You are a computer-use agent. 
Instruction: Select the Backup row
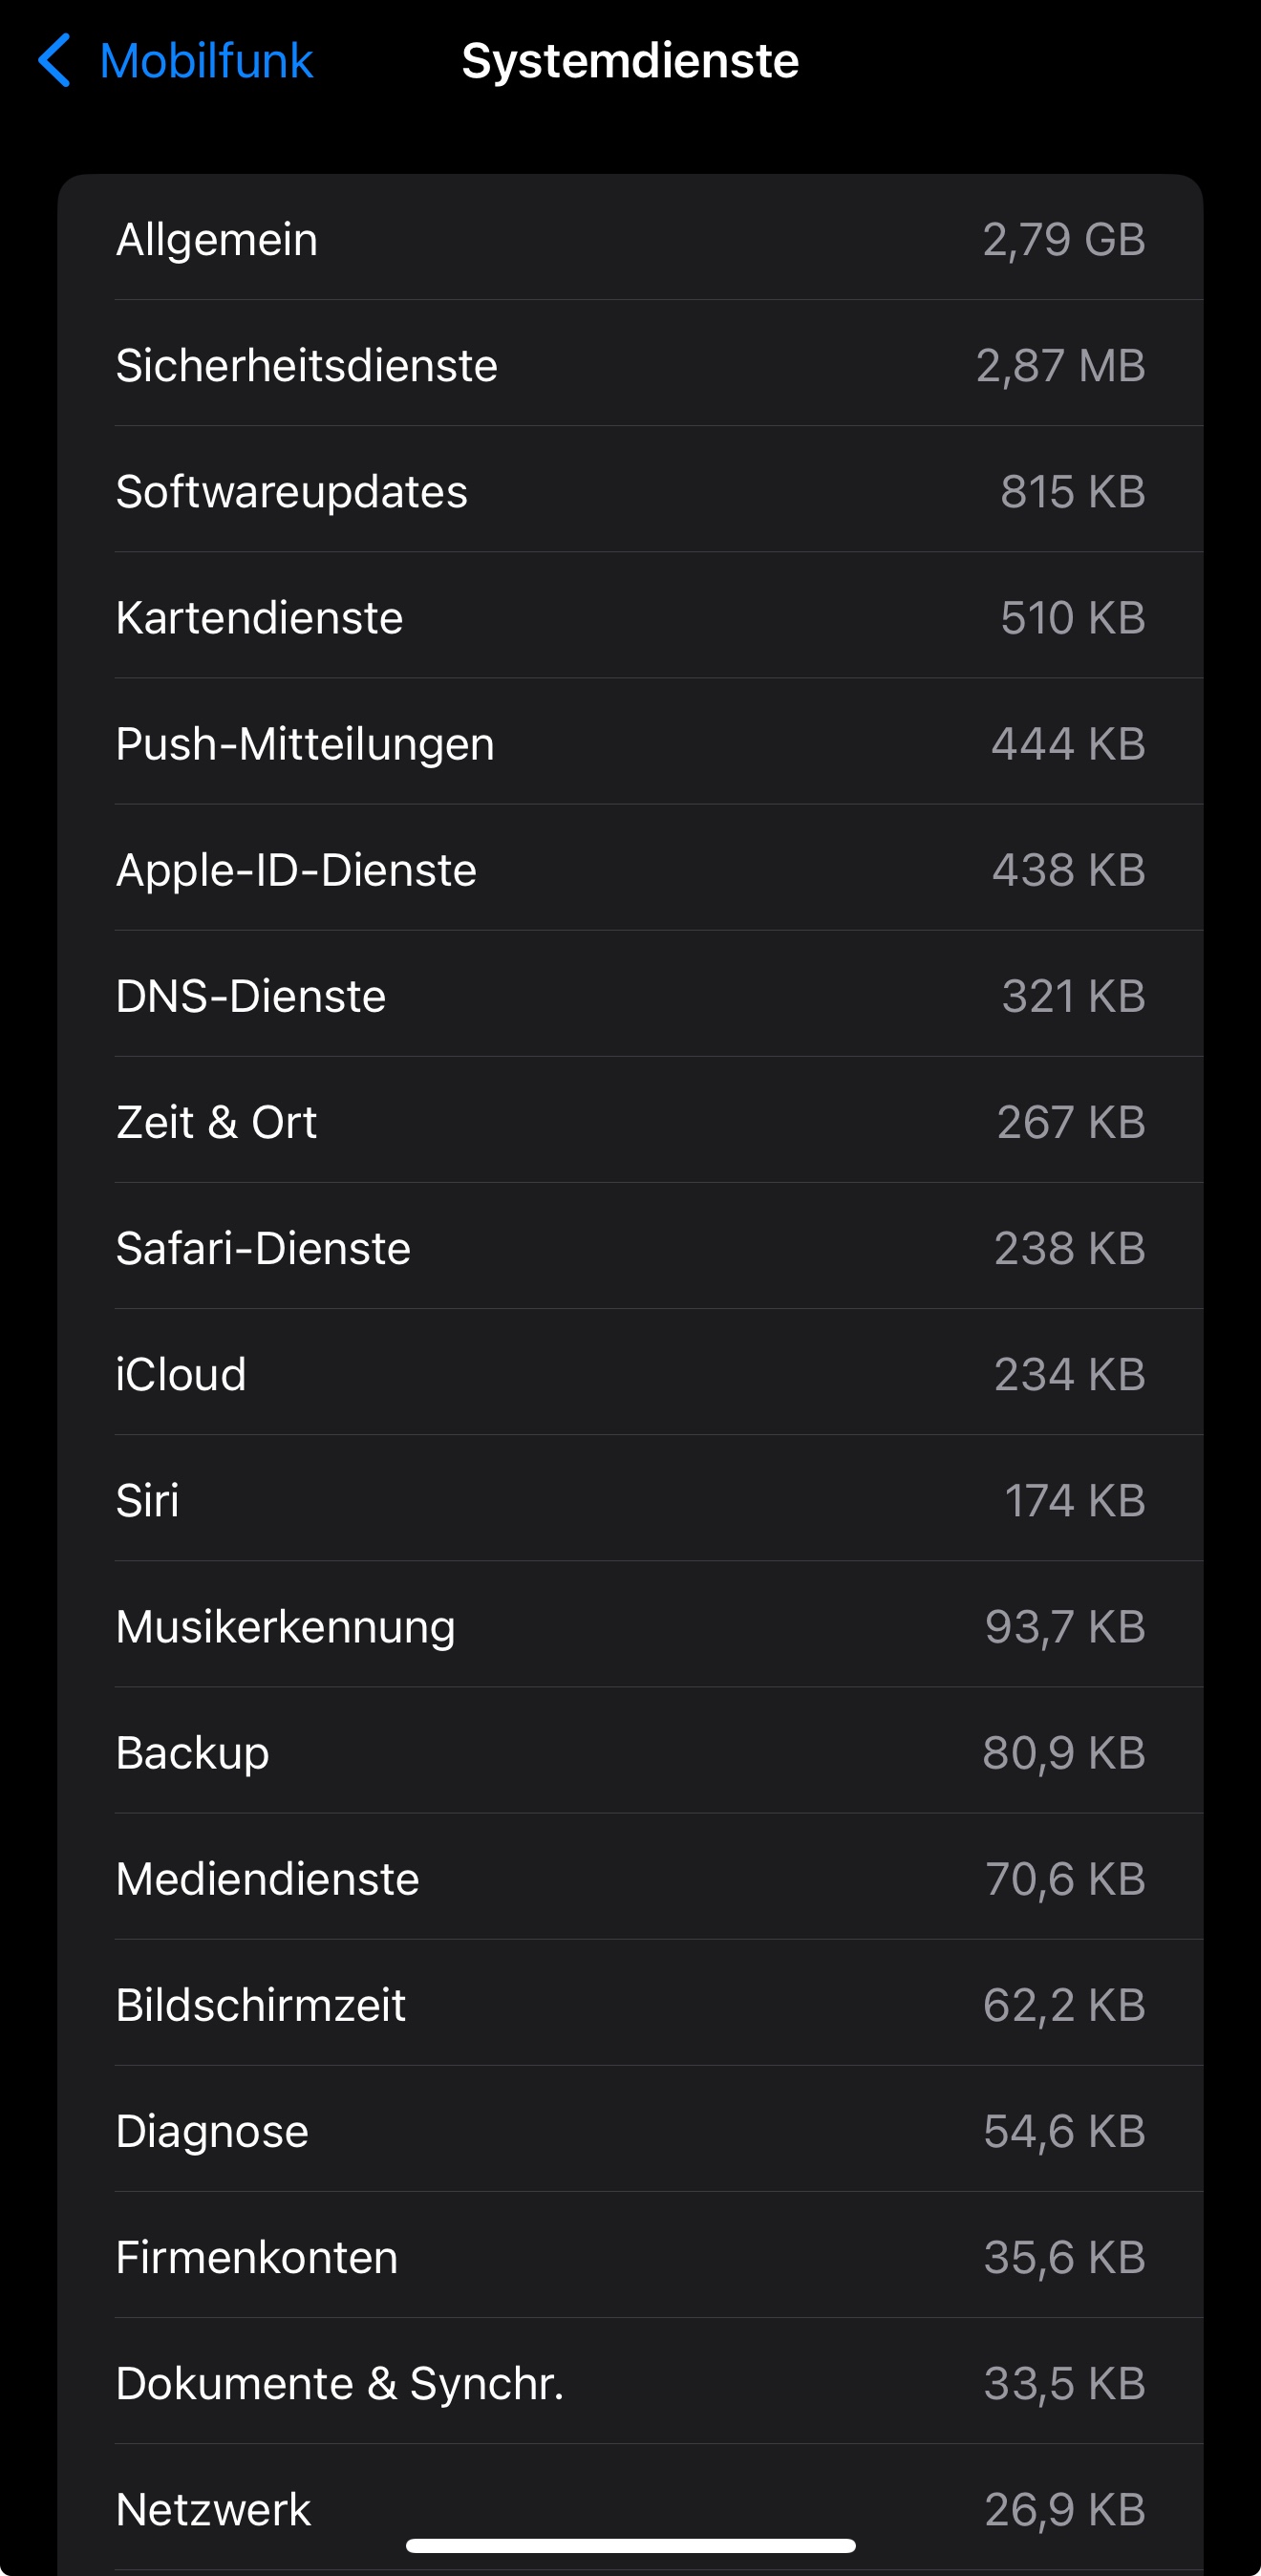pyautogui.click(x=630, y=1751)
